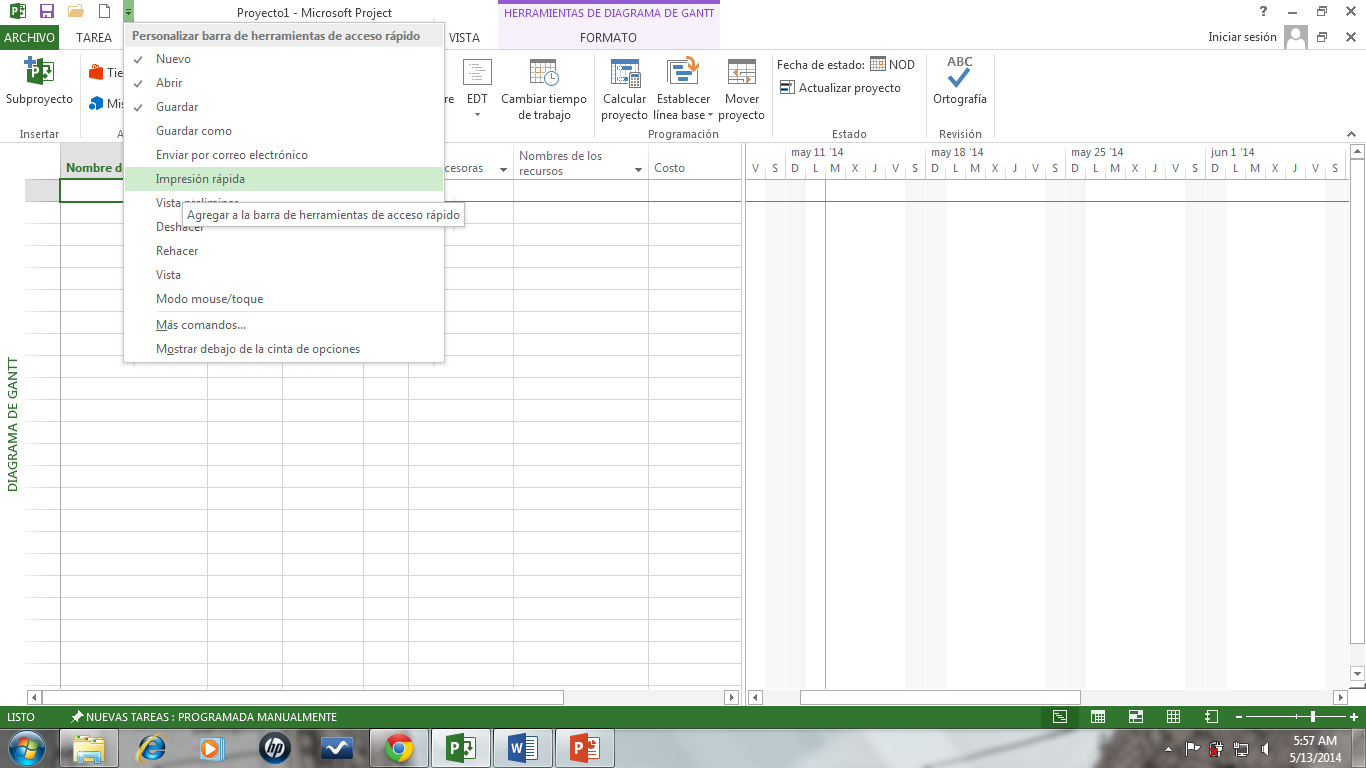
Task: Open the ARCHIVO tab
Action: coord(30,38)
